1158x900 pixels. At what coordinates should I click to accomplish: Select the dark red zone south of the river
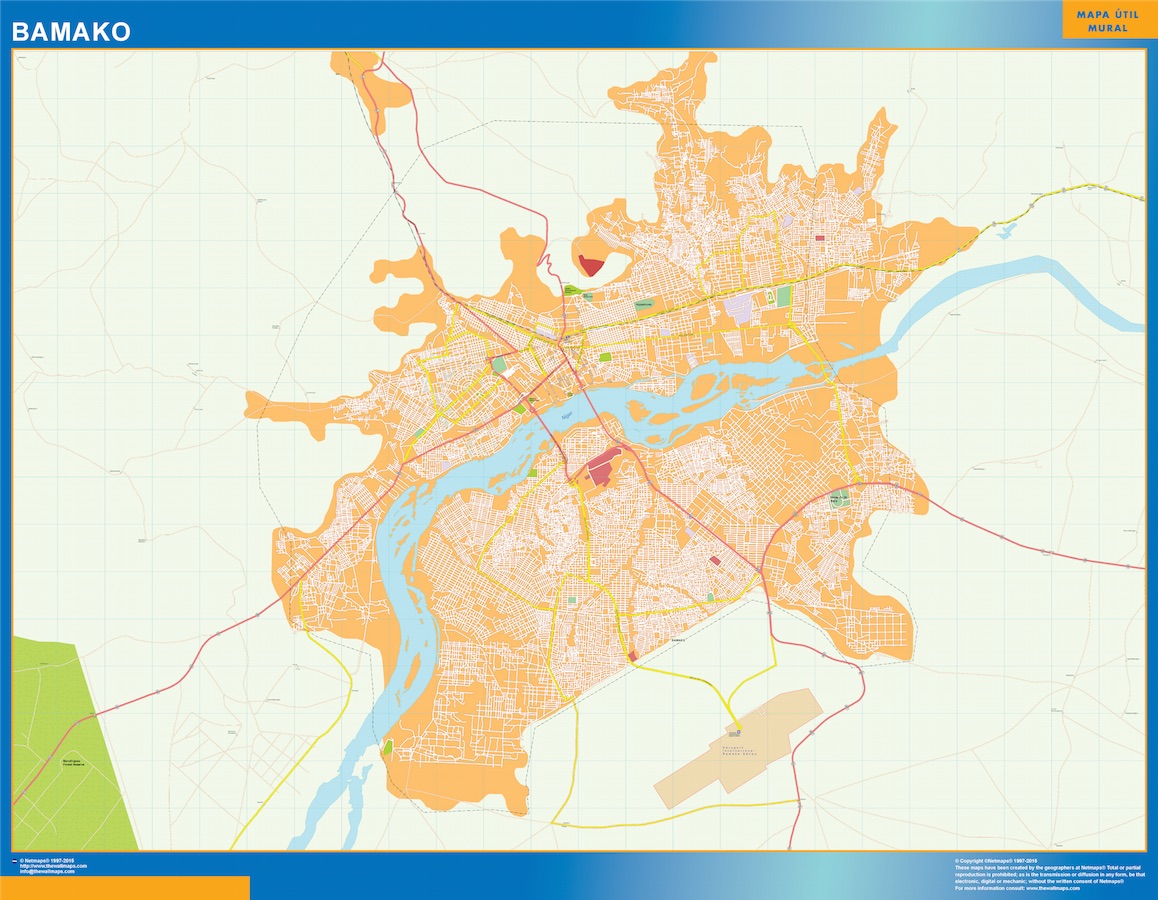pos(717,562)
